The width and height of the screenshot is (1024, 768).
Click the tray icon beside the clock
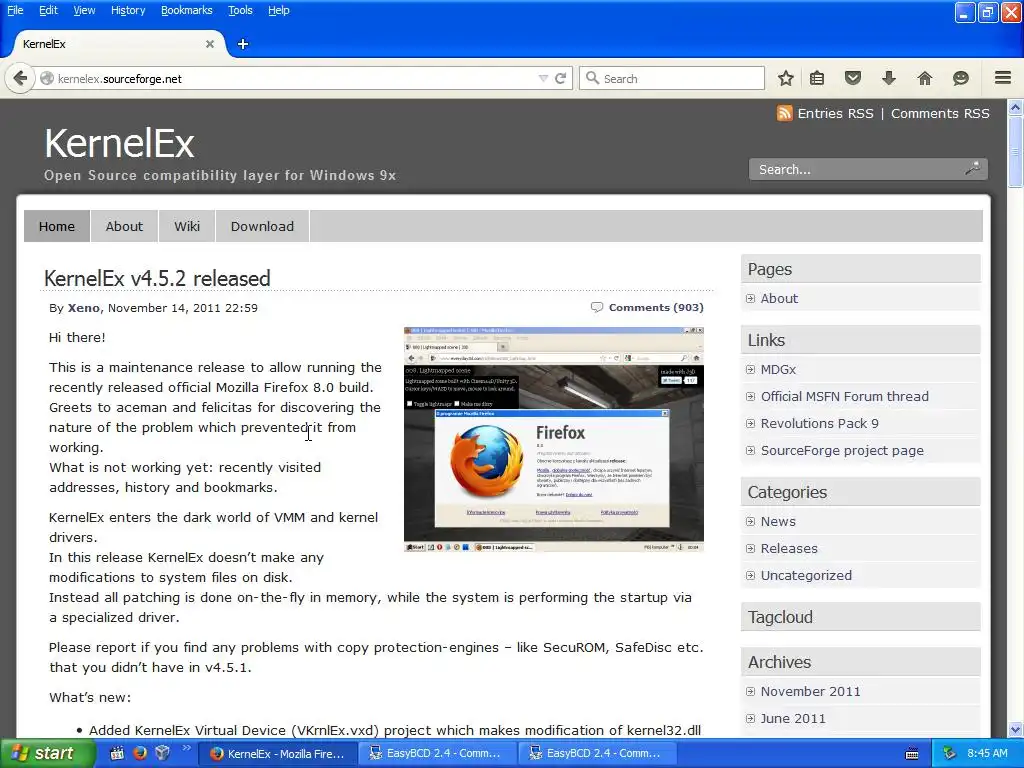(950, 753)
